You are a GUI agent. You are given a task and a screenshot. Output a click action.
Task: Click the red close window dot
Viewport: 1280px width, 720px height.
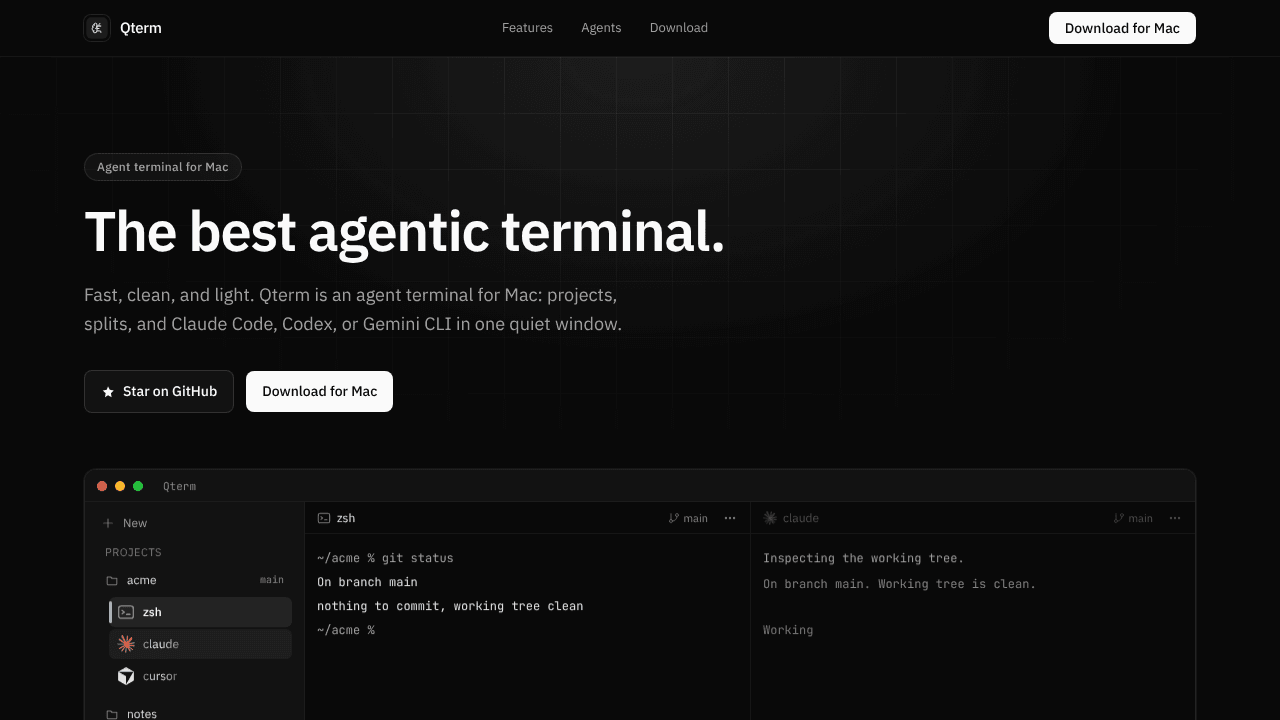[102, 486]
